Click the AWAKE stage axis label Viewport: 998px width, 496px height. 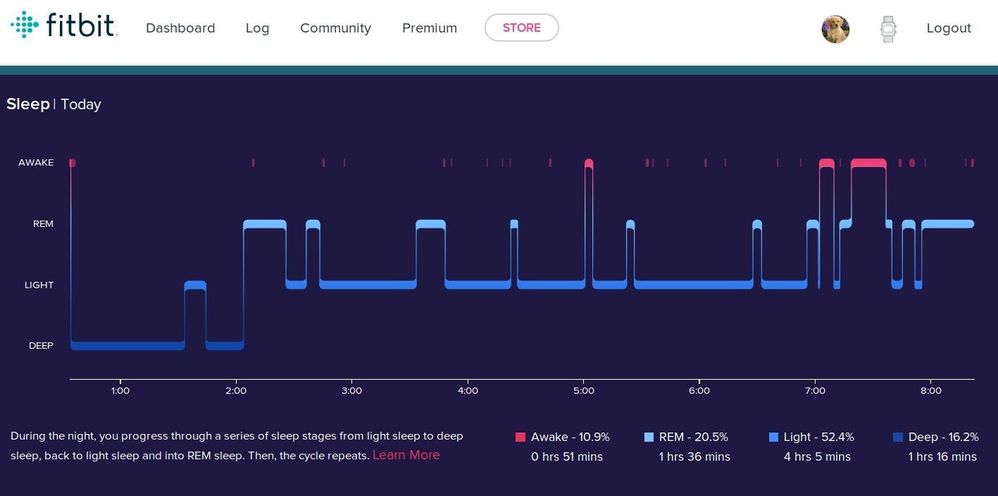point(36,163)
